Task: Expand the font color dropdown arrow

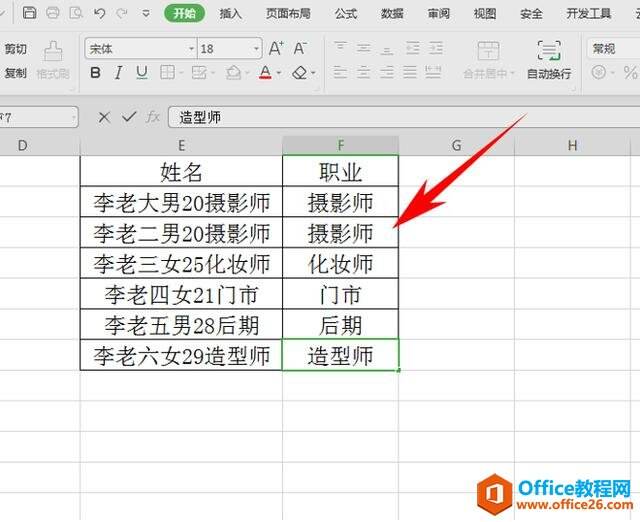Action: tap(279, 73)
